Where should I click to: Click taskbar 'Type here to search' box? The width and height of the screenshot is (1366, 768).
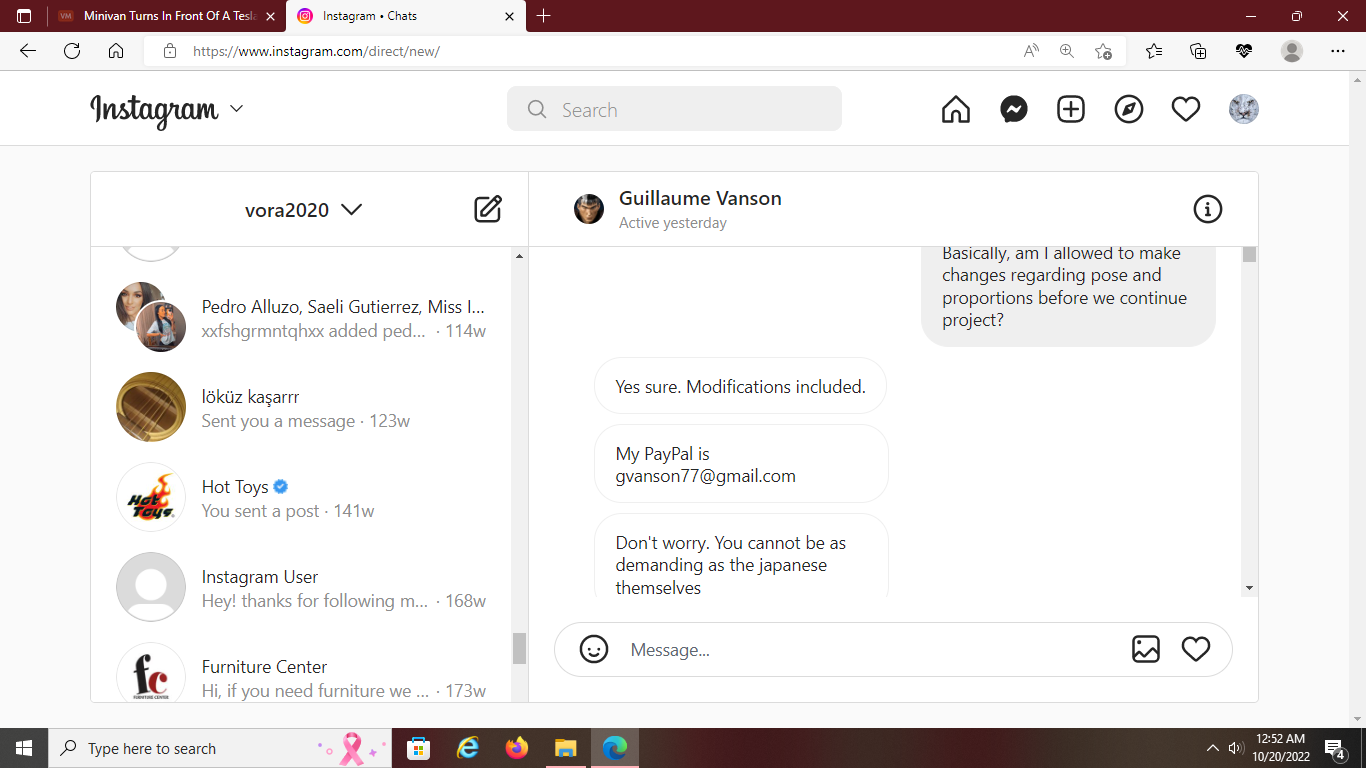(220, 748)
